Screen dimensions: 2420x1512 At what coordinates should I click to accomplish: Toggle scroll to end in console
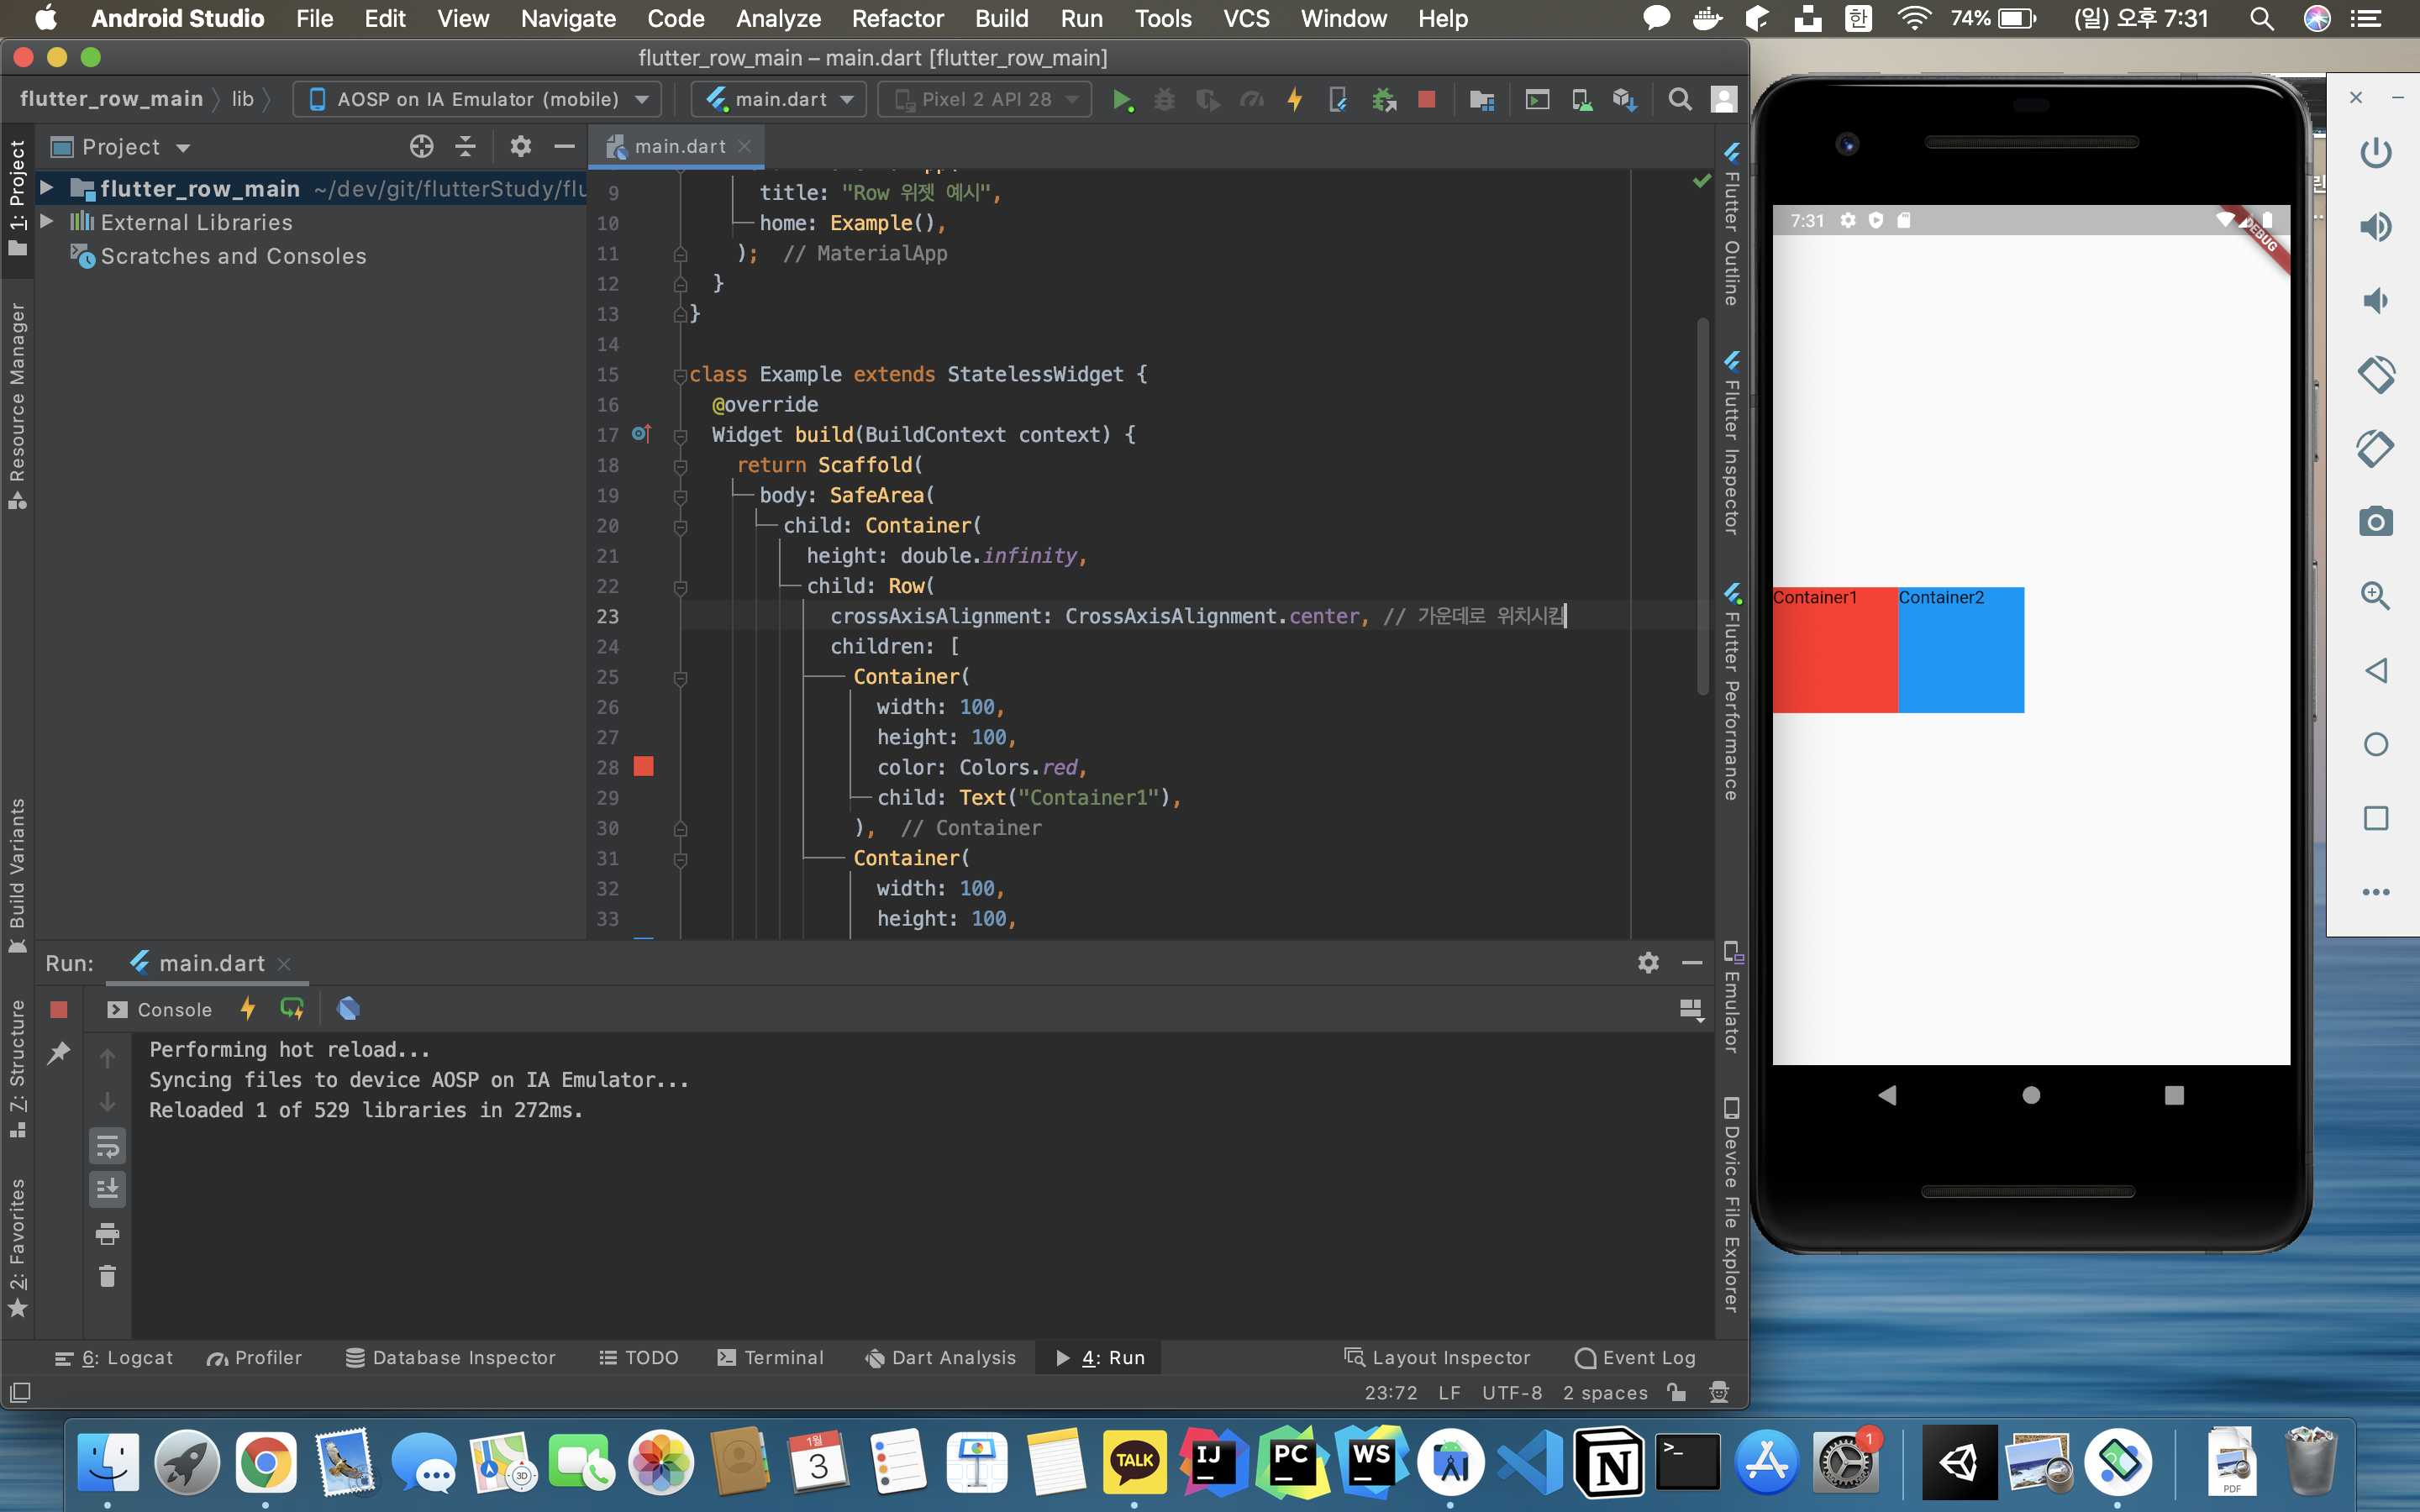coord(108,1189)
